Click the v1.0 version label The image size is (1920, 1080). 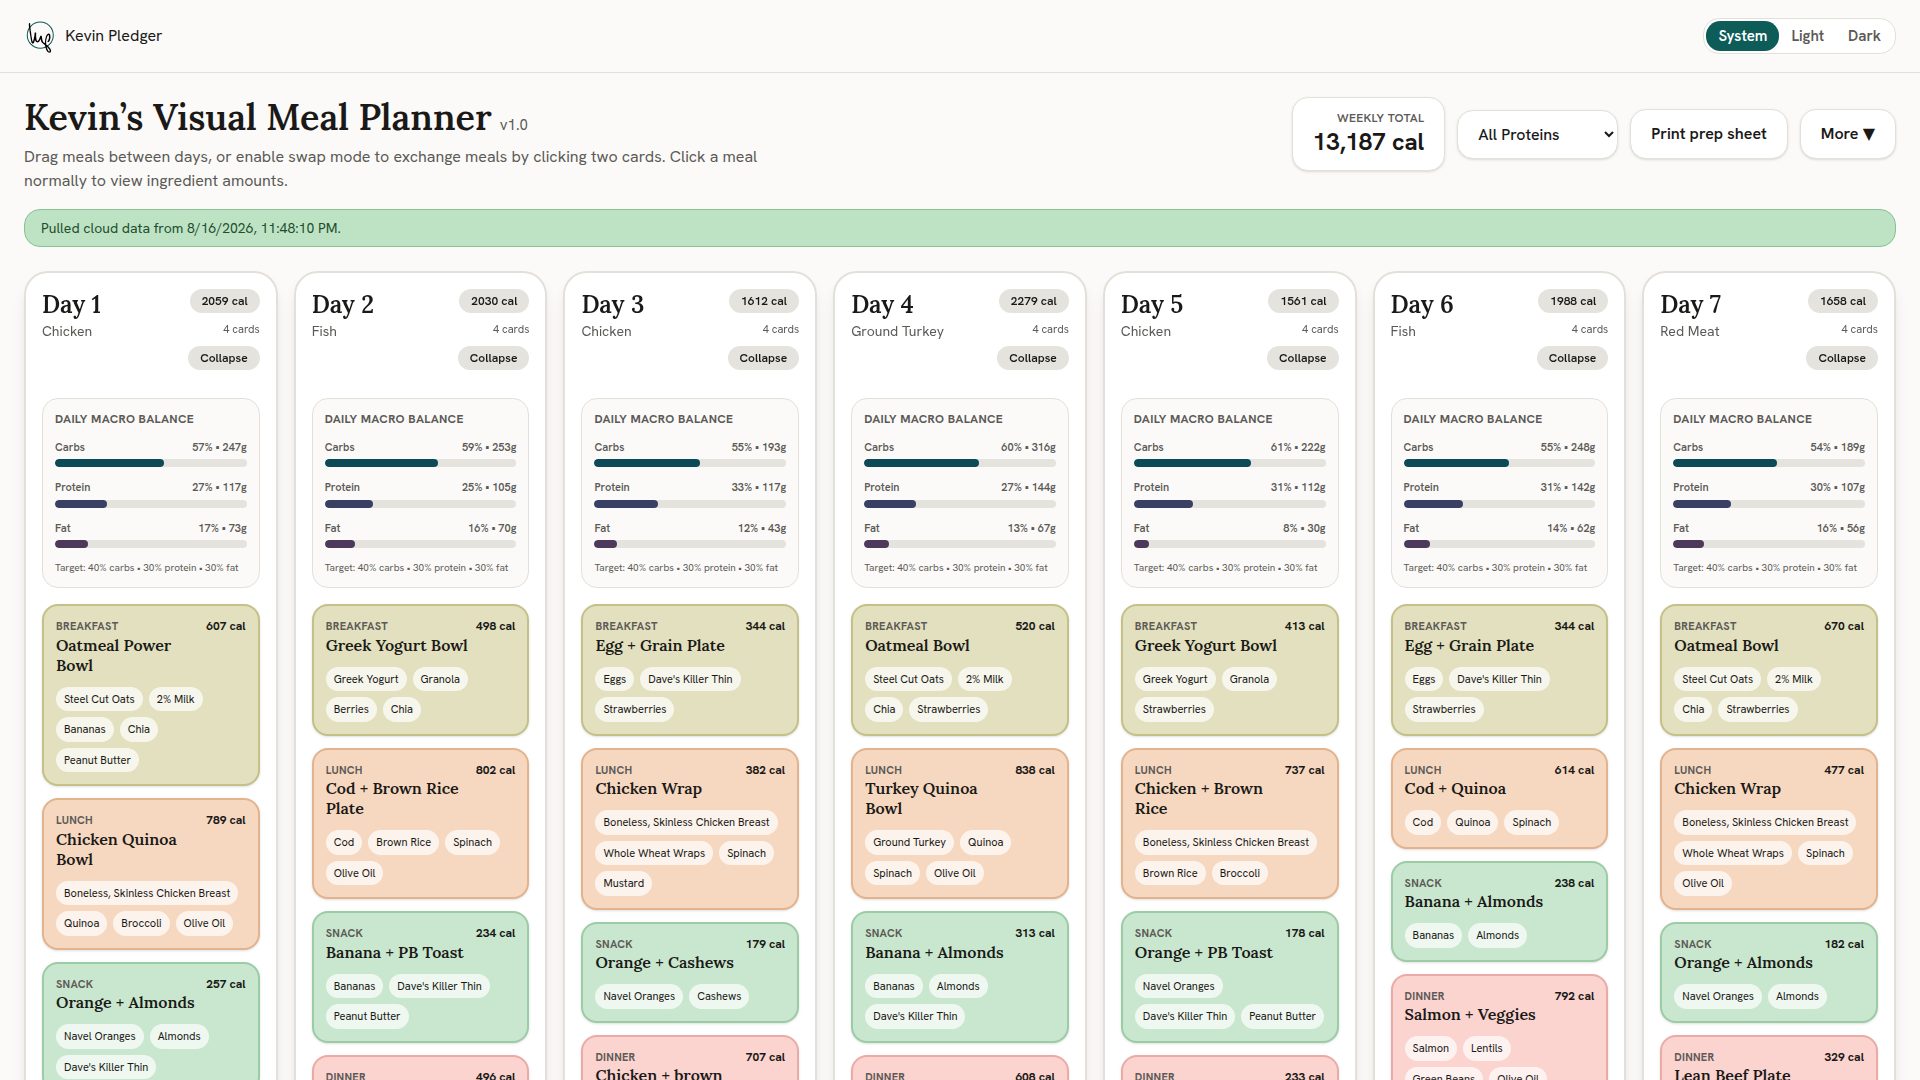[513, 125]
